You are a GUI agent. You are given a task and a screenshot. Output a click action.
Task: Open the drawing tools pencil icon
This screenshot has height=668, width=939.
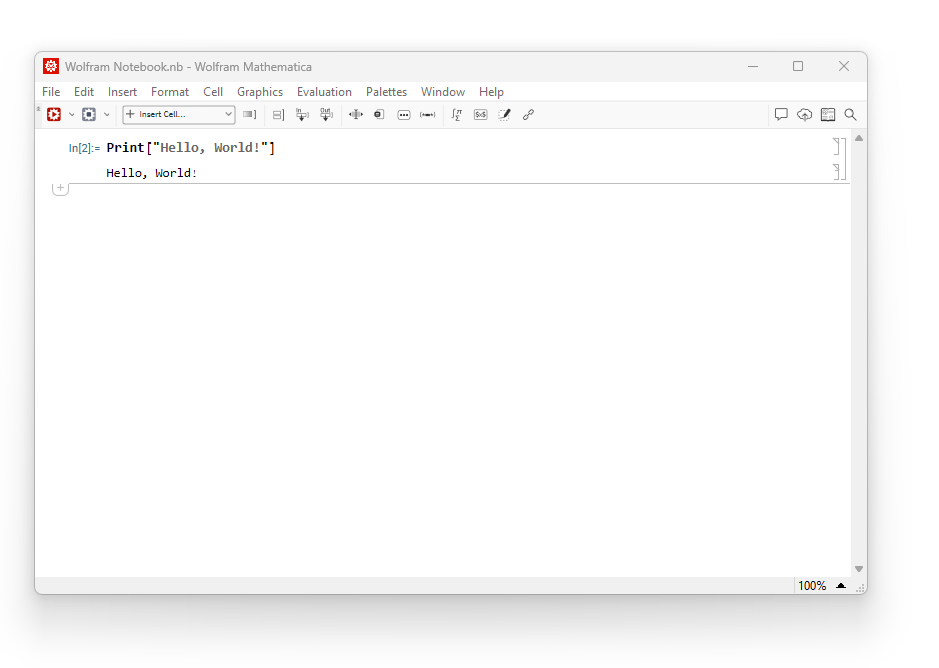tap(504, 114)
